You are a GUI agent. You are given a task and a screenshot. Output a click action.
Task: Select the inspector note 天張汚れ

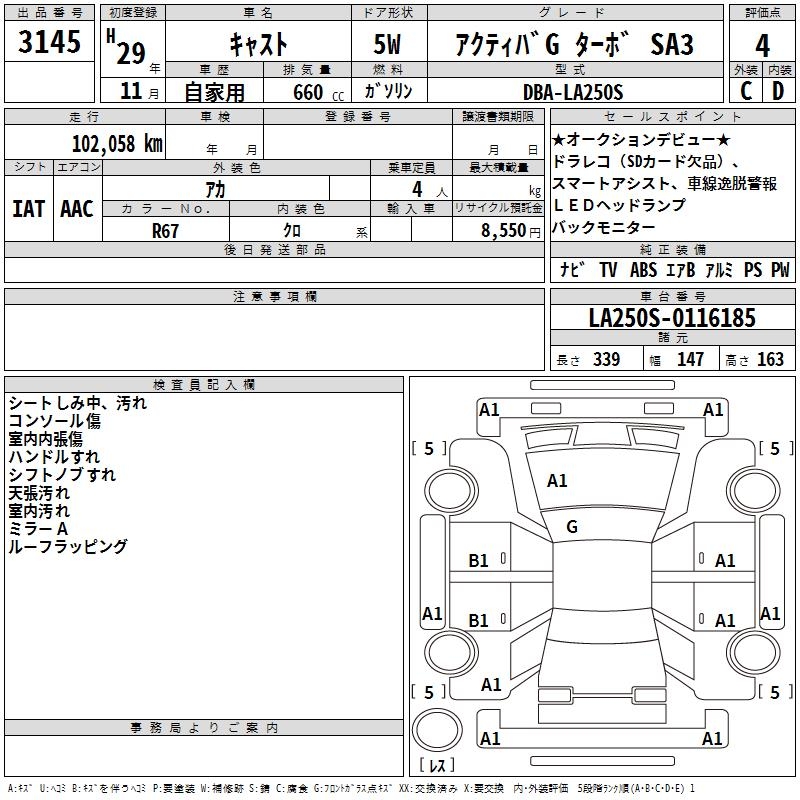click(x=39, y=493)
